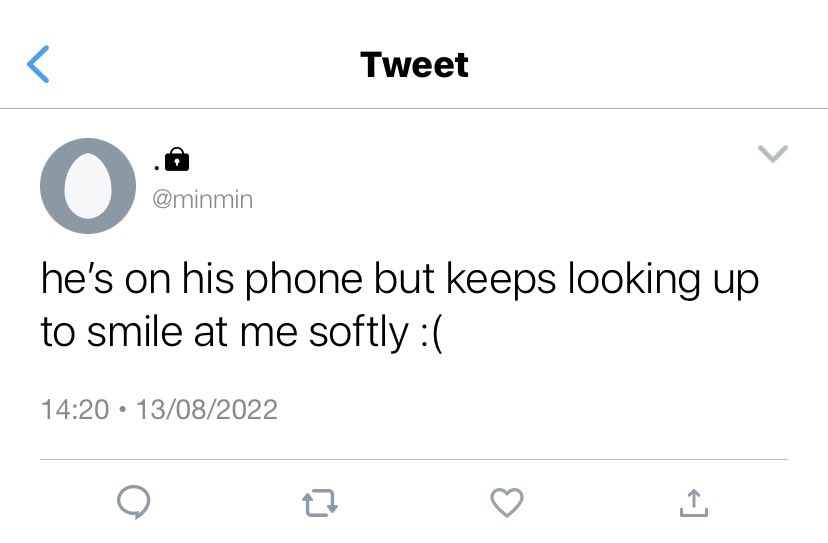Retweet this tweet from @minmin
This screenshot has height=543, width=828.
pos(320,503)
